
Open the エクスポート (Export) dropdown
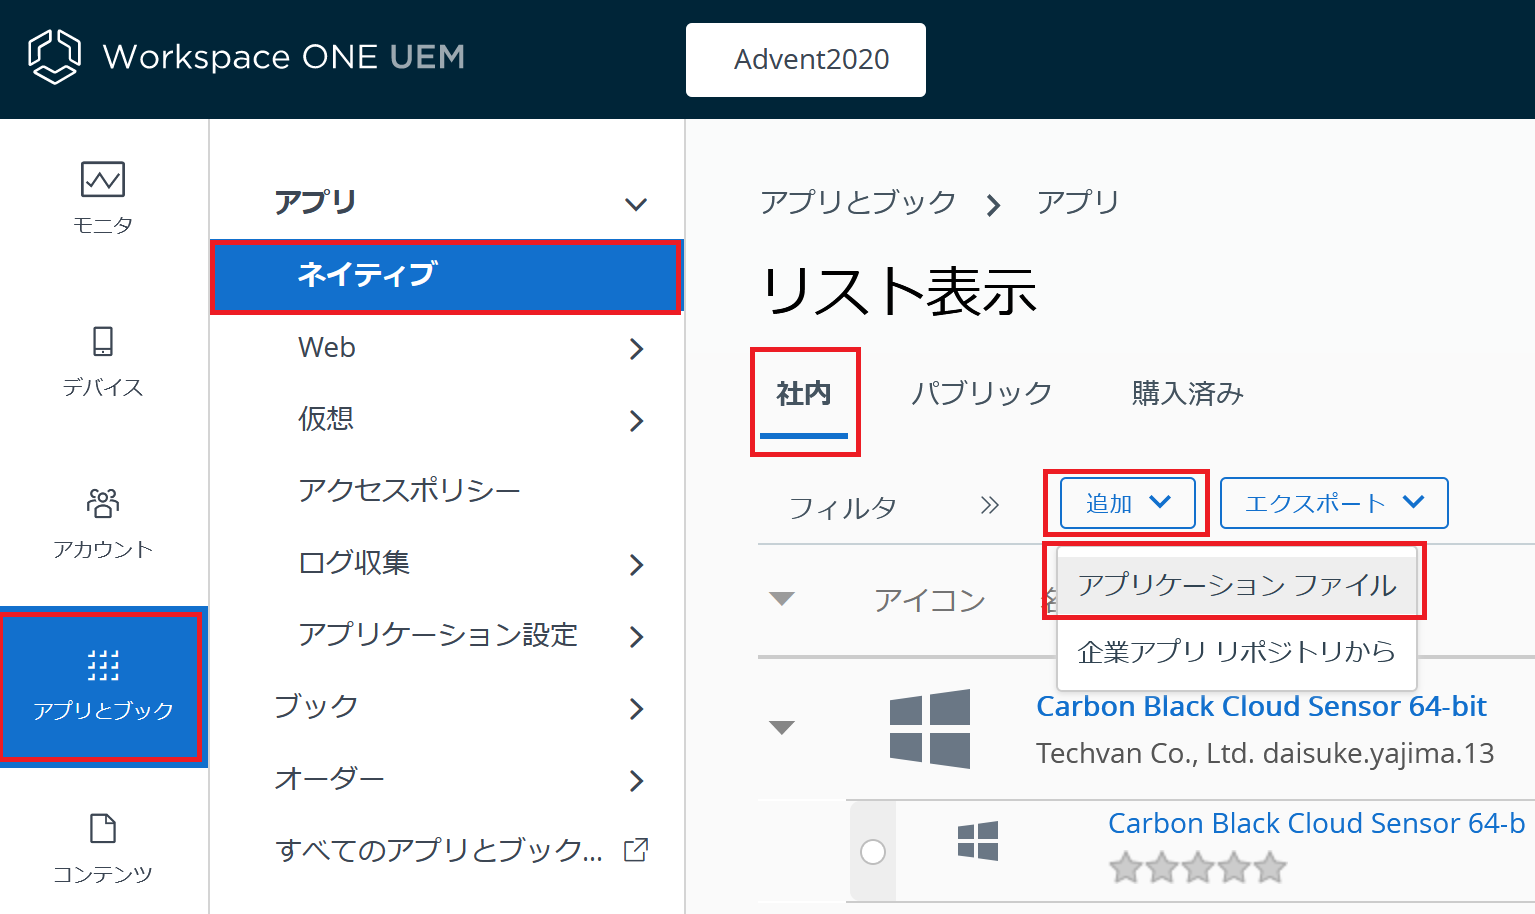pos(1333,503)
